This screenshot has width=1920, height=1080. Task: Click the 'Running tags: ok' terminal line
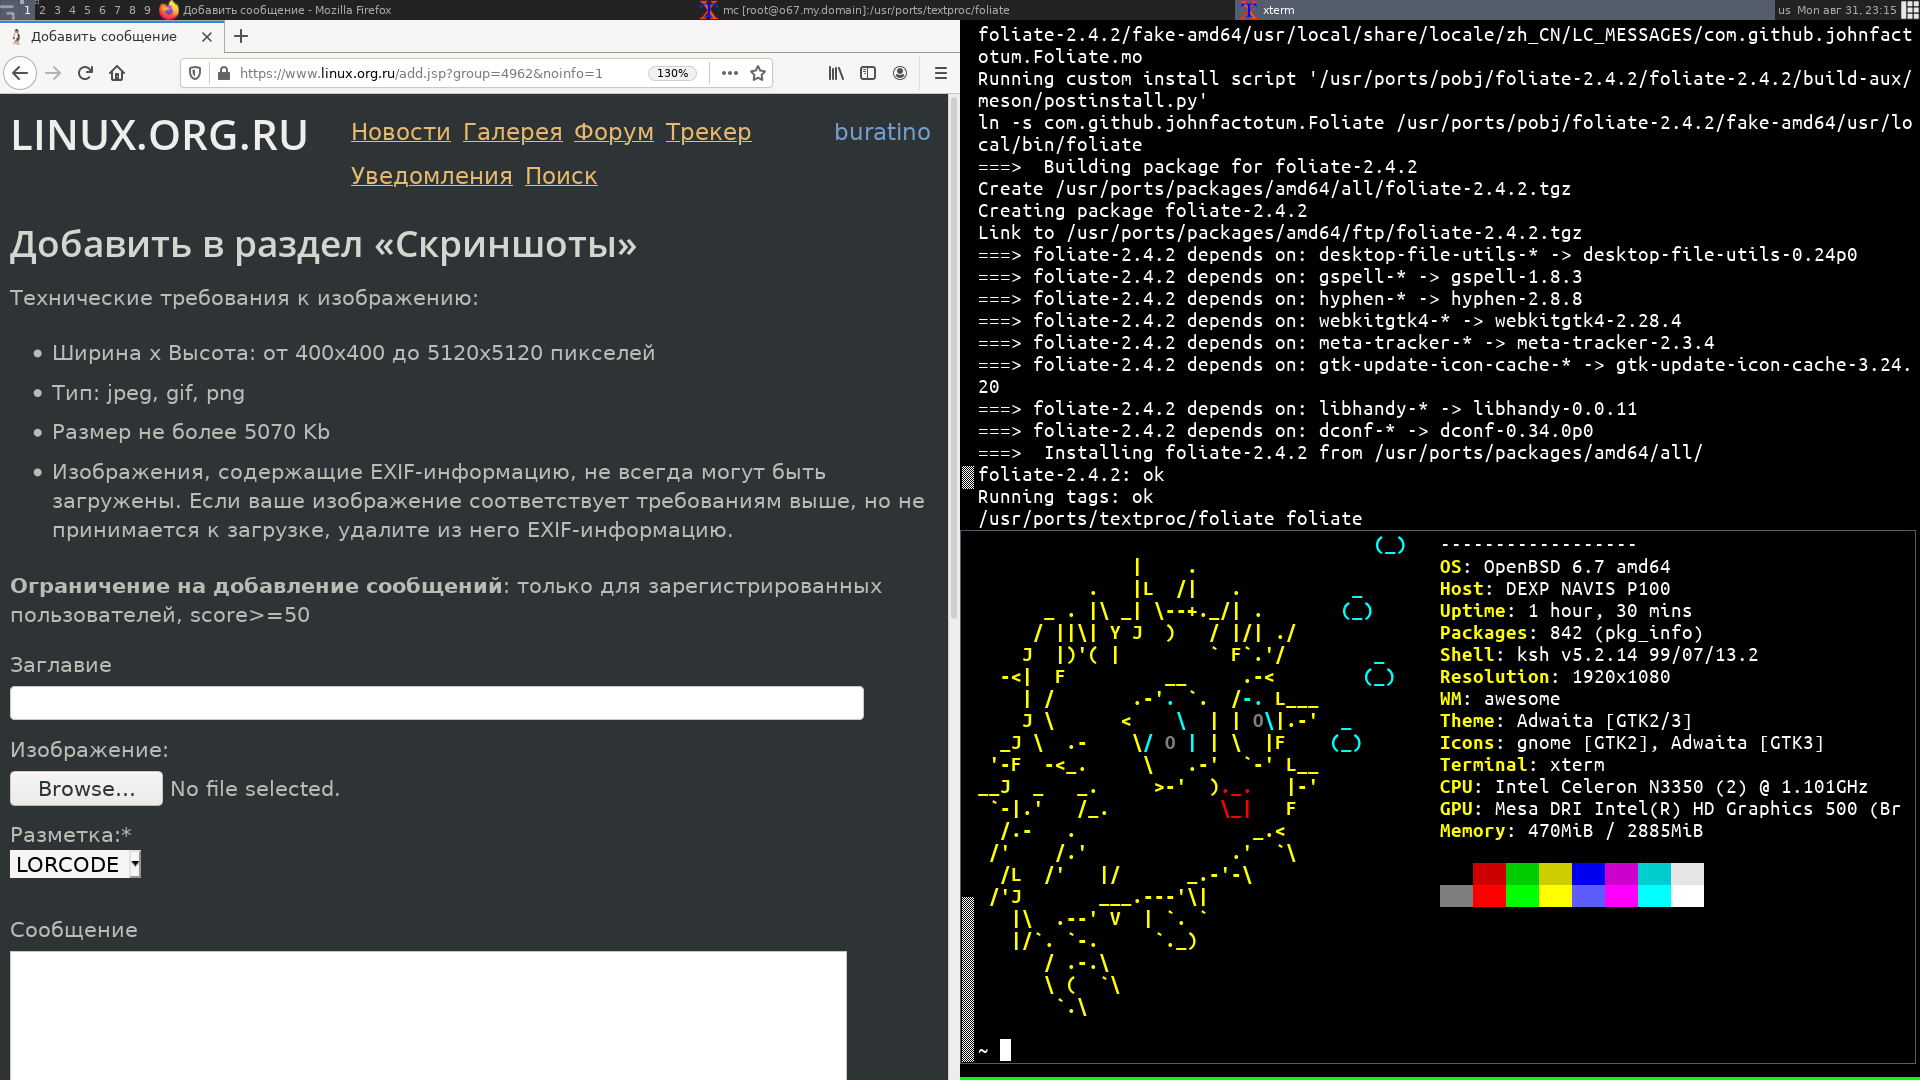[1065, 497]
